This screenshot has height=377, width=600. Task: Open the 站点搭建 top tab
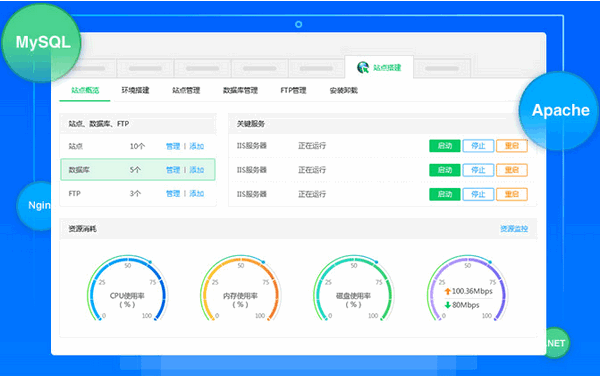(x=379, y=67)
